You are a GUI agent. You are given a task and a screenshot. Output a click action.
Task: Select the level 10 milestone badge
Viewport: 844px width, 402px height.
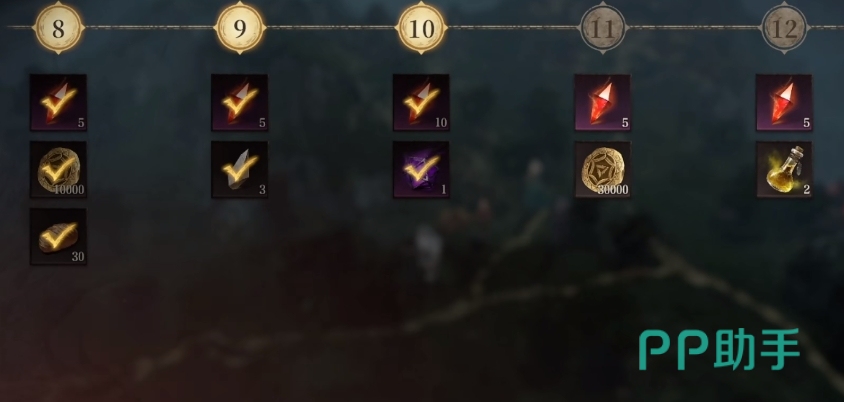click(421, 28)
